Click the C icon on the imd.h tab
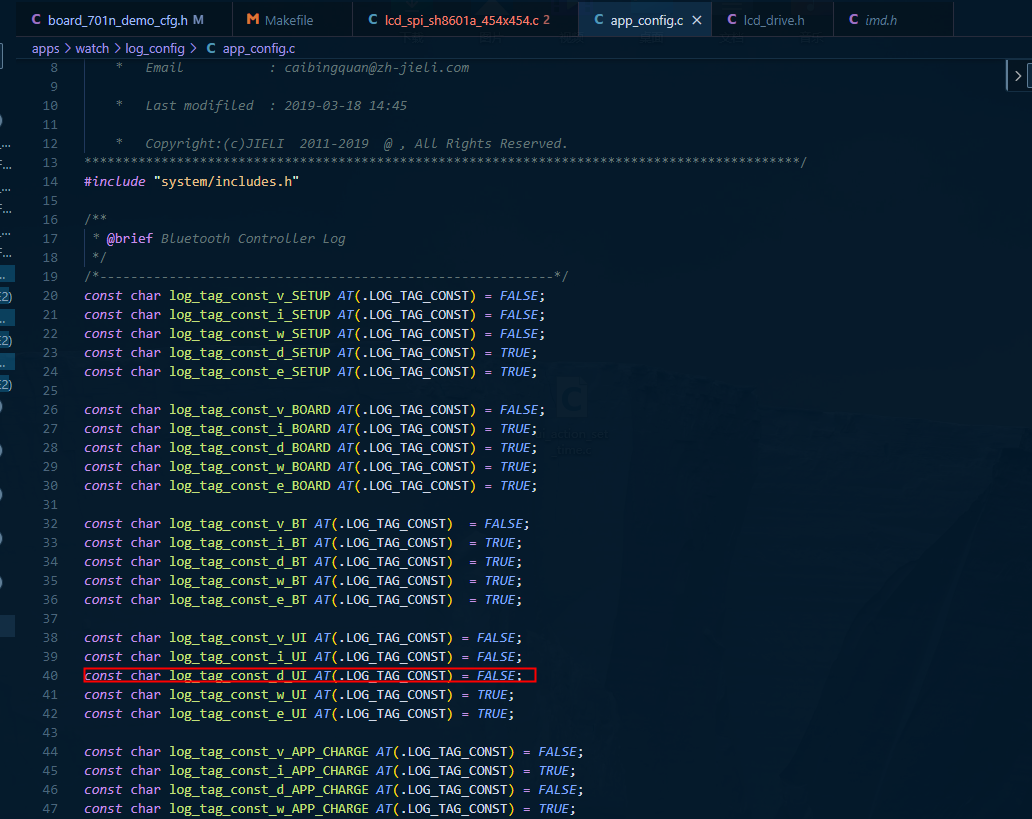The image size is (1032, 819). (x=853, y=20)
